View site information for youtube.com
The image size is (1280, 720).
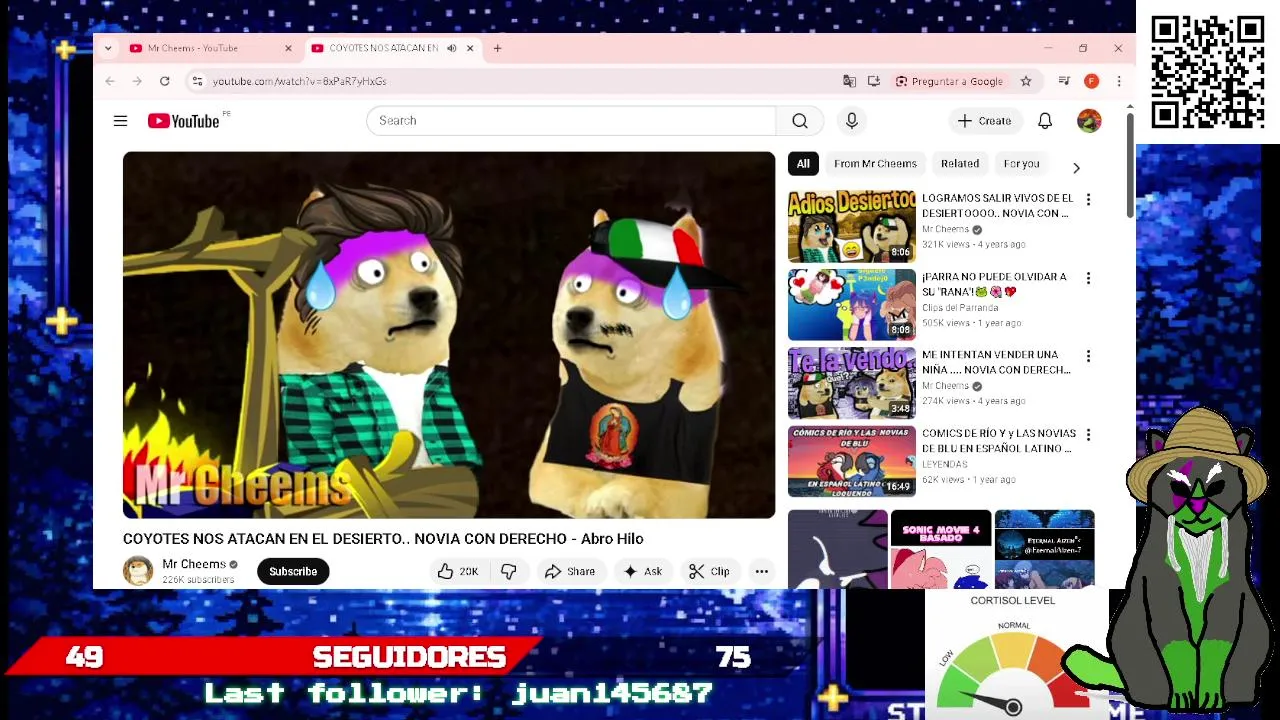click(x=197, y=81)
